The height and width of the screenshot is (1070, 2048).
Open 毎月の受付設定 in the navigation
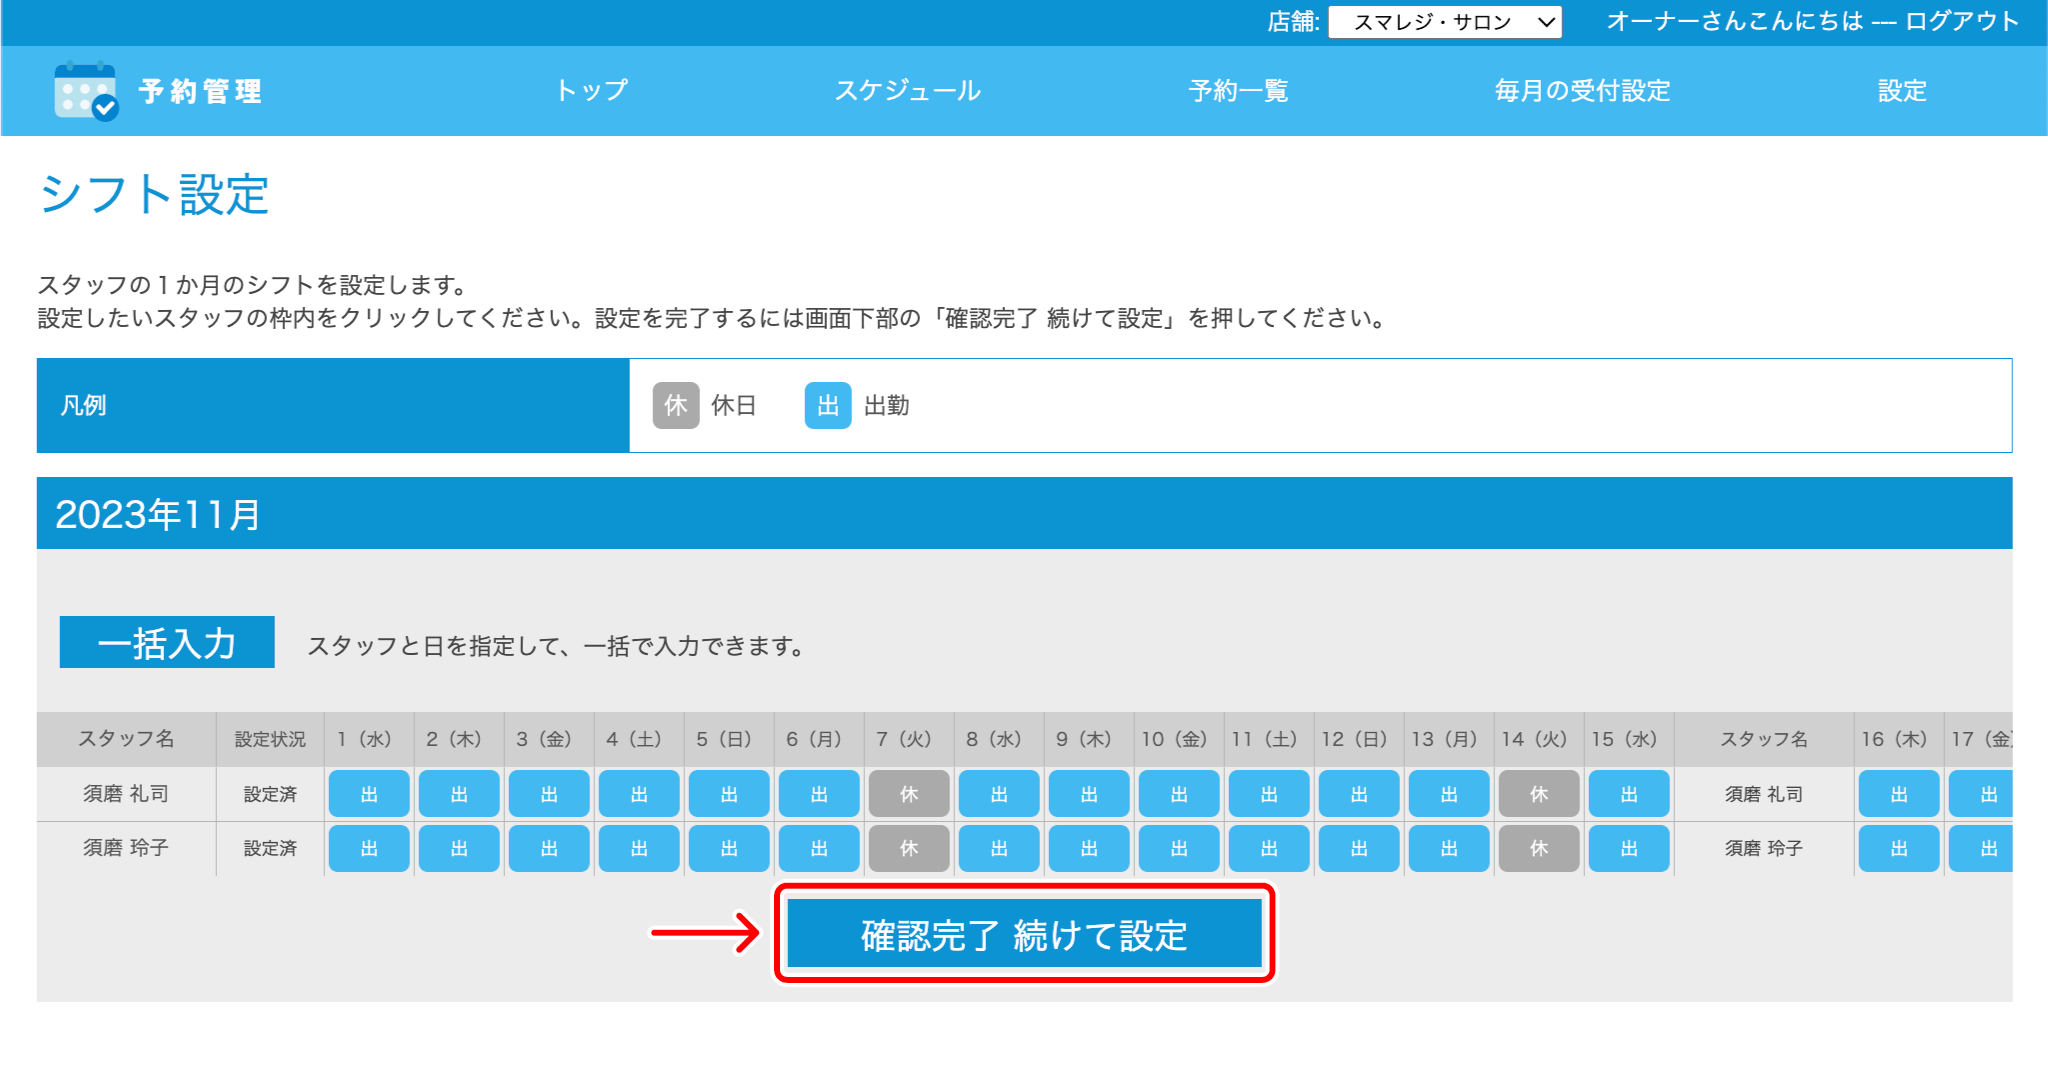point(1581,91)
